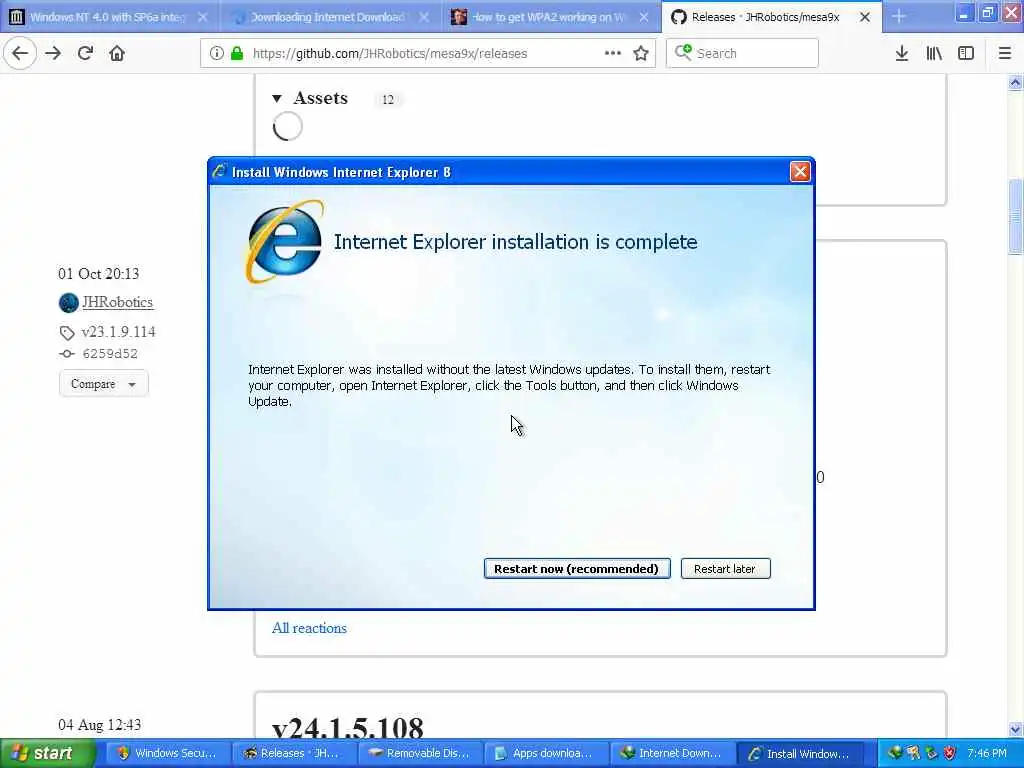This screenshot has width=1024, height=768.
Task: Toggle the Firefox sidebar icon
Action: click(966, 53)
